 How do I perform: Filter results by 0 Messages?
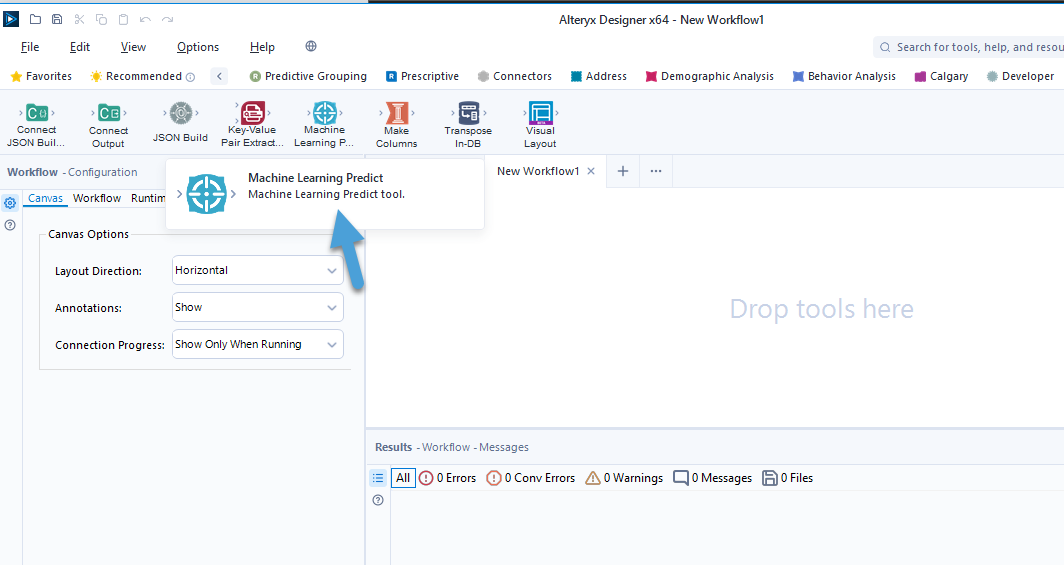[x=712, y=478]
